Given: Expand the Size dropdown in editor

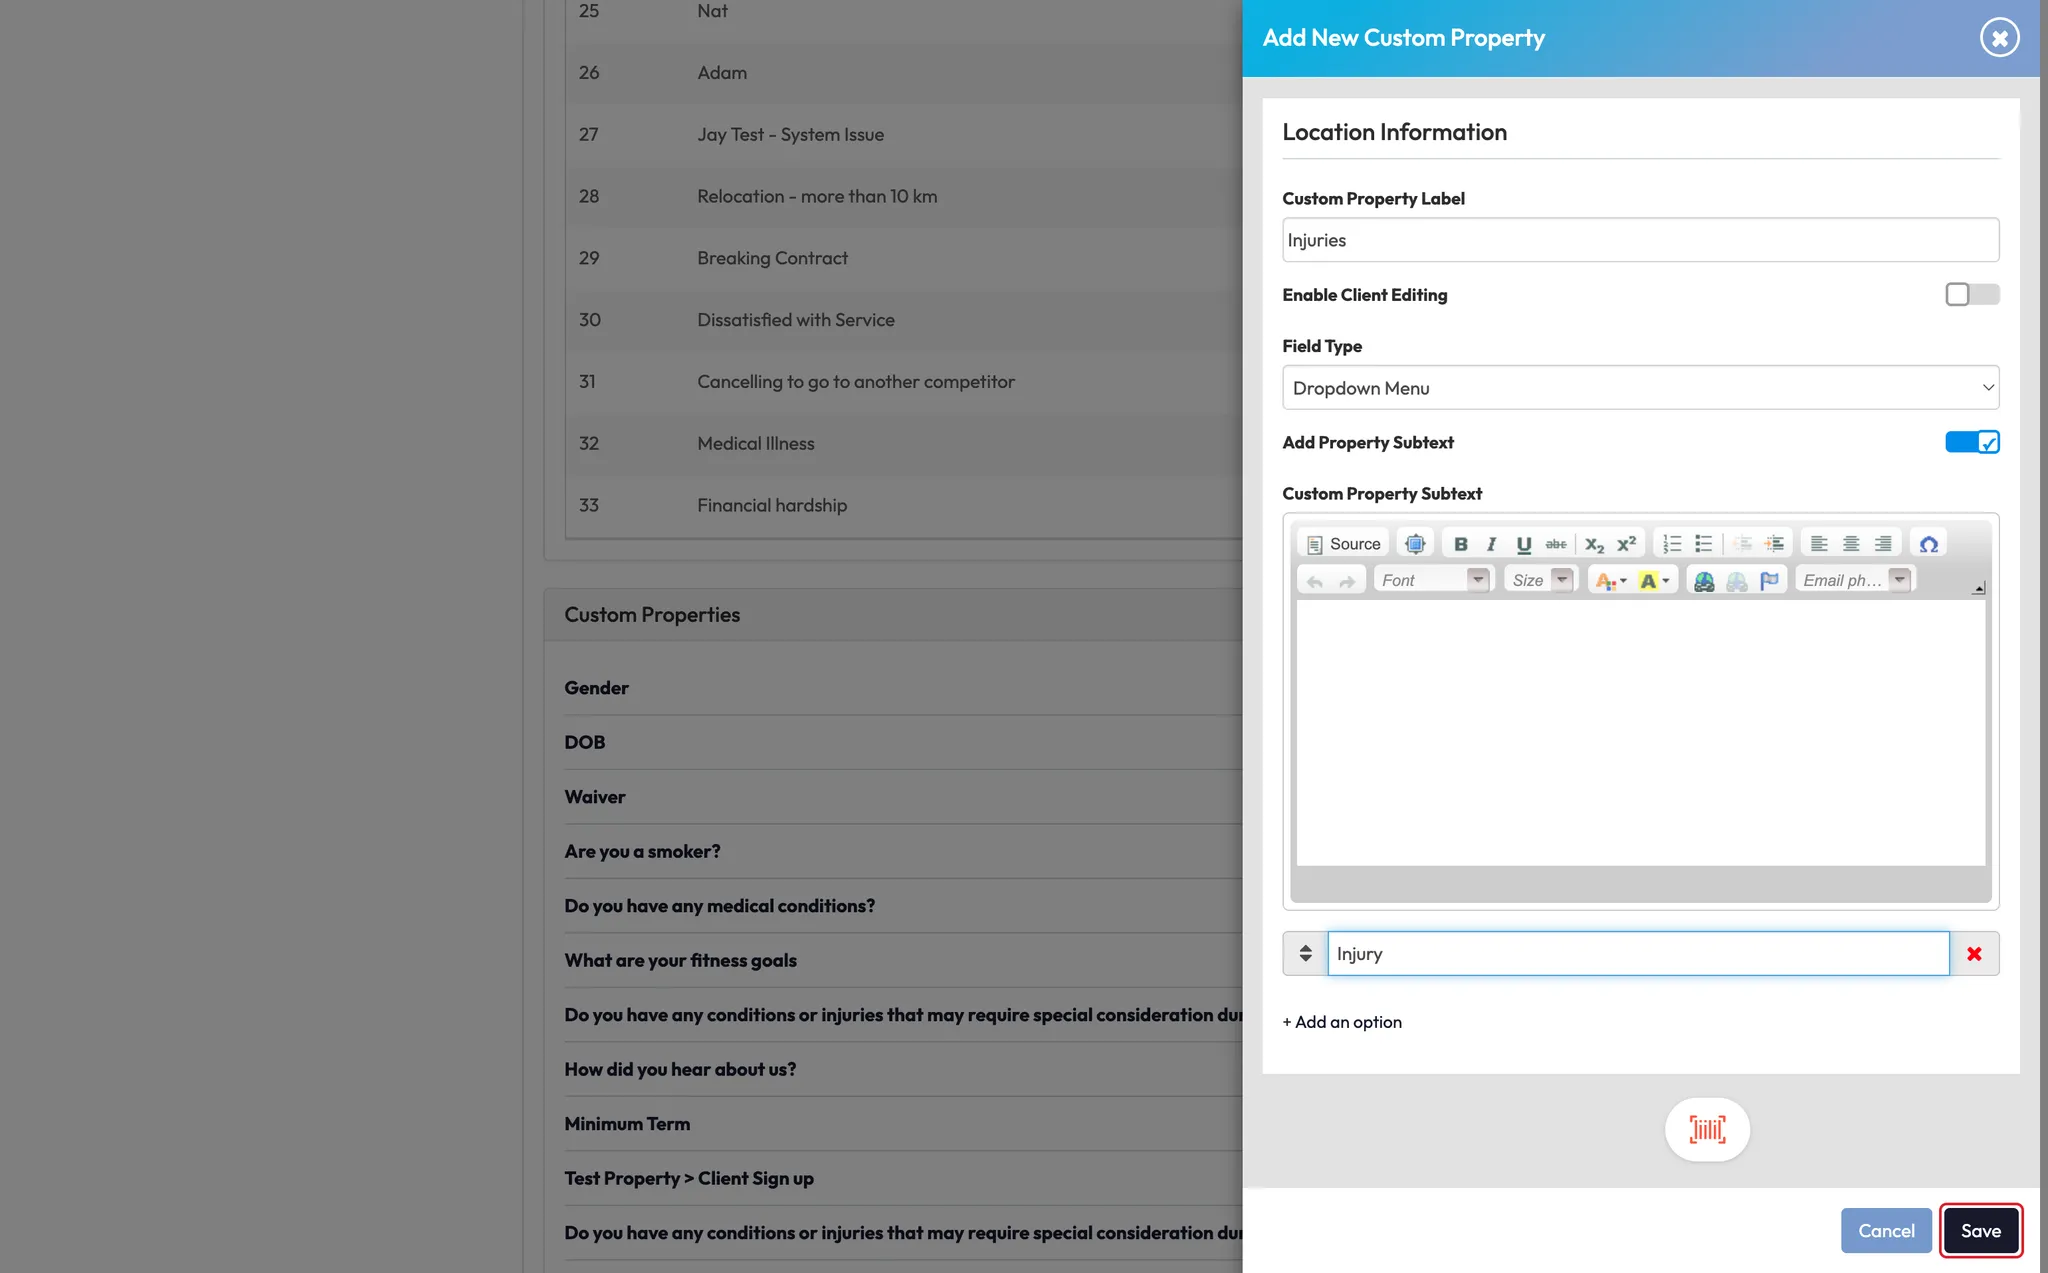Looking at the screenshot, I should pyautogui.click(x=1540, y=581).
